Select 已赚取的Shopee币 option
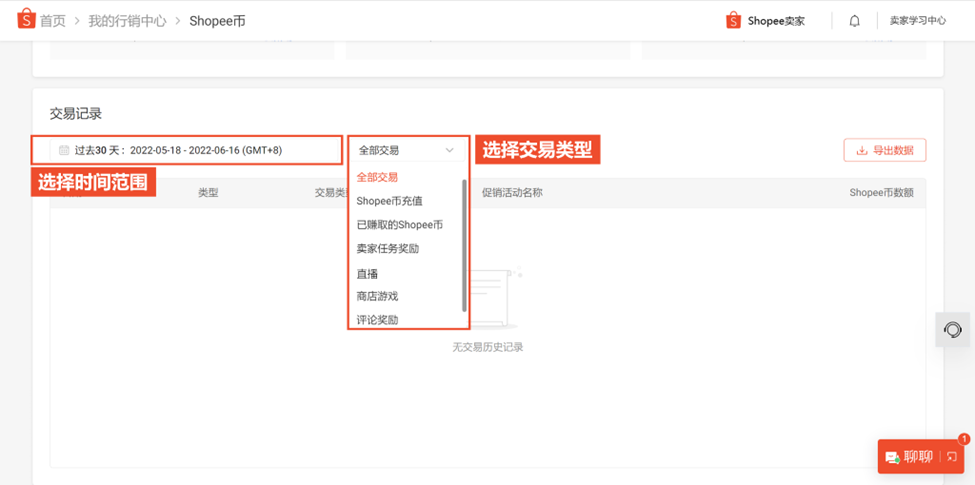The width and height of the screenshot is (975, 485). [400, 225]
